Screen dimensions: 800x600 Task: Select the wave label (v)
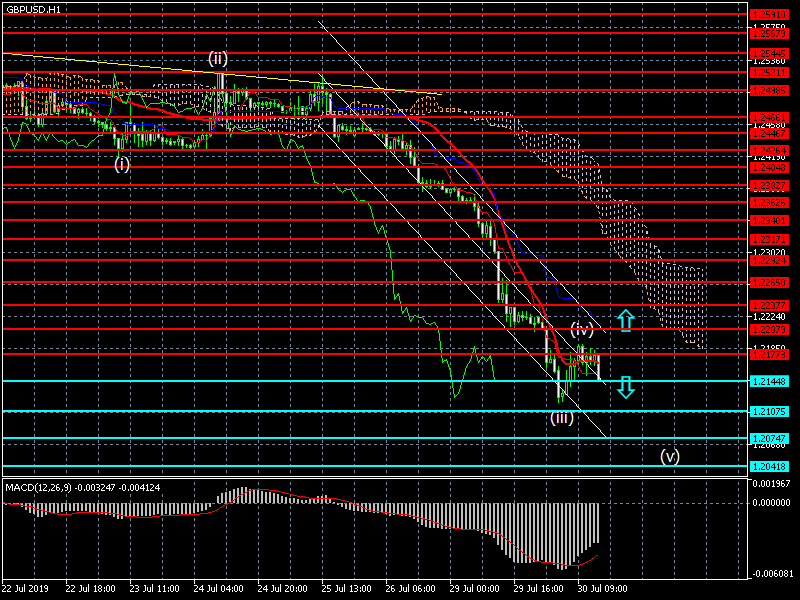[x=670, y=456]
